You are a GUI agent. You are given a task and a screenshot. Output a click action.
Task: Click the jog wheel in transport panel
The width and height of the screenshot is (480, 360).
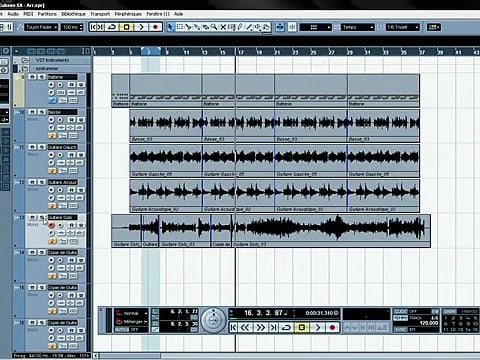point(213,321)
